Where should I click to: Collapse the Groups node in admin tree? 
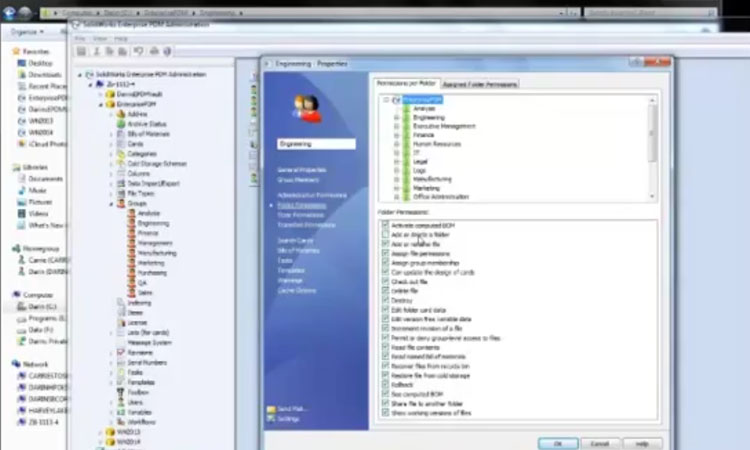tap(112, 203)
